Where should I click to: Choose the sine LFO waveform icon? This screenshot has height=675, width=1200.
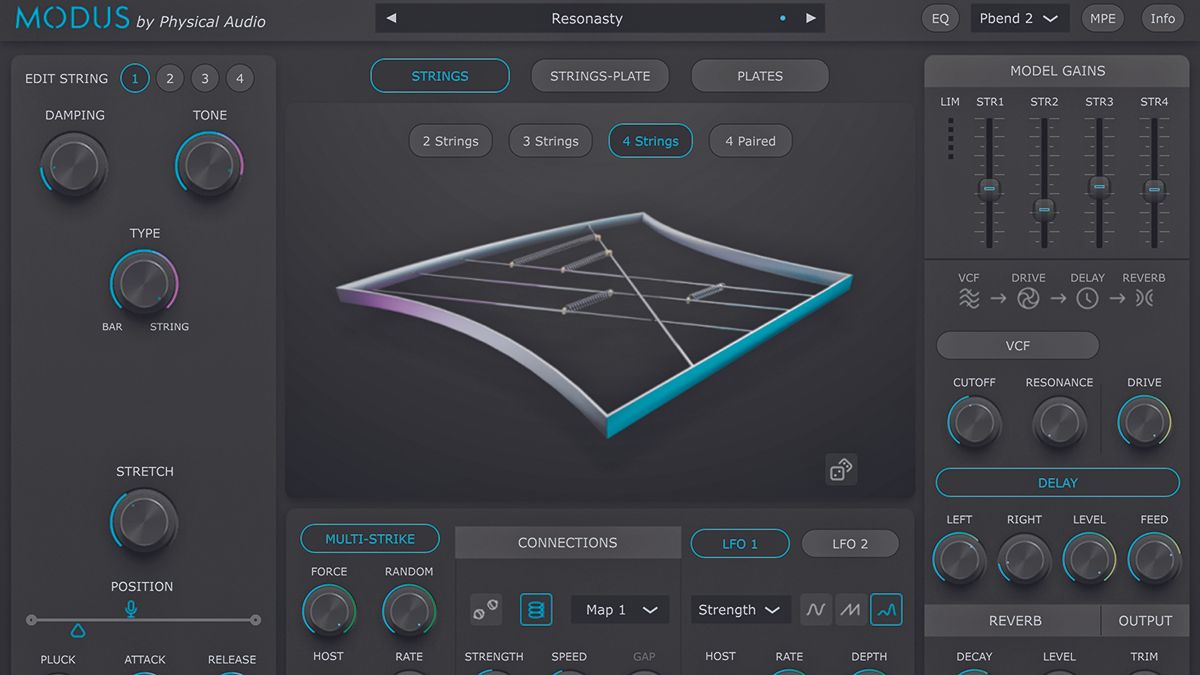pos(816,609)
